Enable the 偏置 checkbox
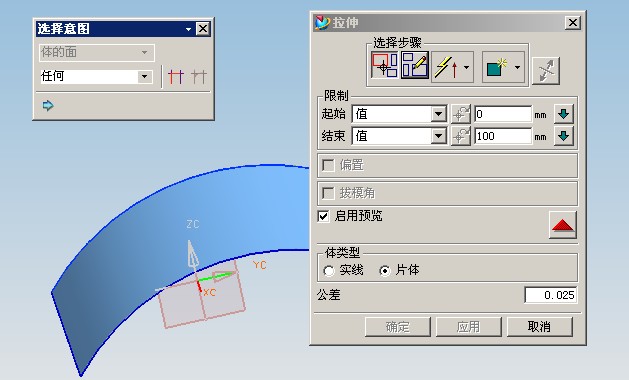The image size is (629, 380). [328, 165]
